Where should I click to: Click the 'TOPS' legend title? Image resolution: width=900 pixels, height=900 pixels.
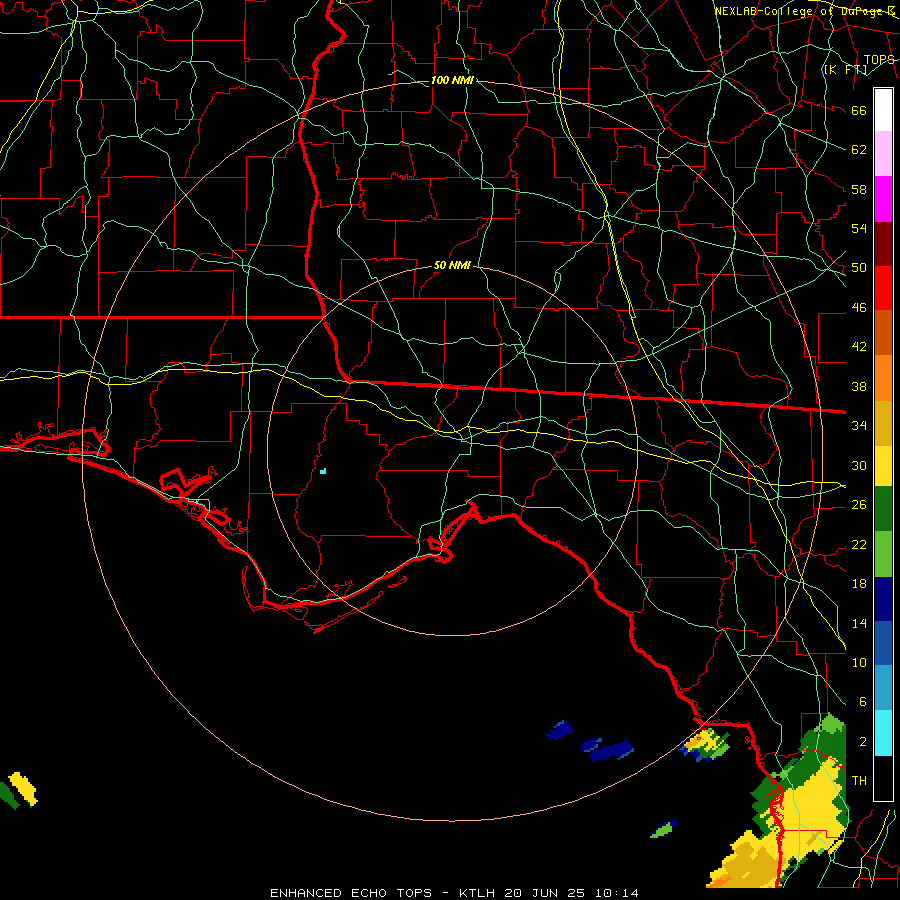(879, 59)
